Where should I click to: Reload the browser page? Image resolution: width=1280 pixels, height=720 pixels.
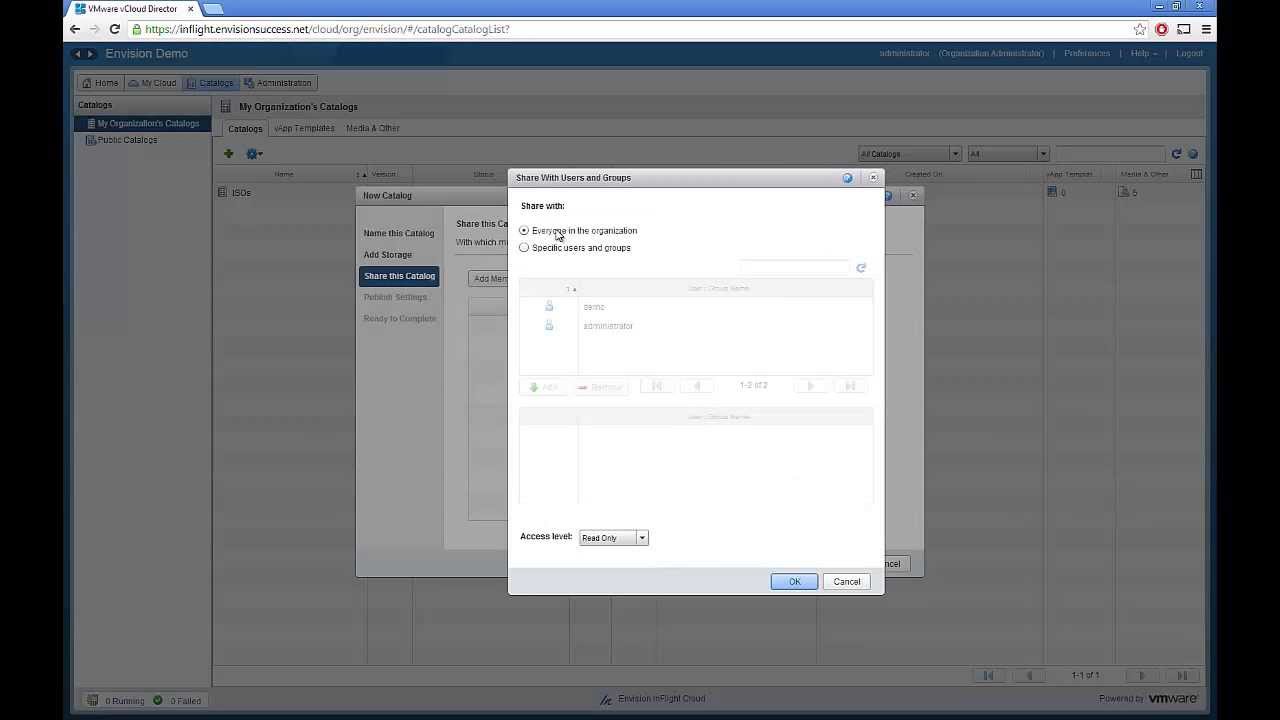coord(114,29)
